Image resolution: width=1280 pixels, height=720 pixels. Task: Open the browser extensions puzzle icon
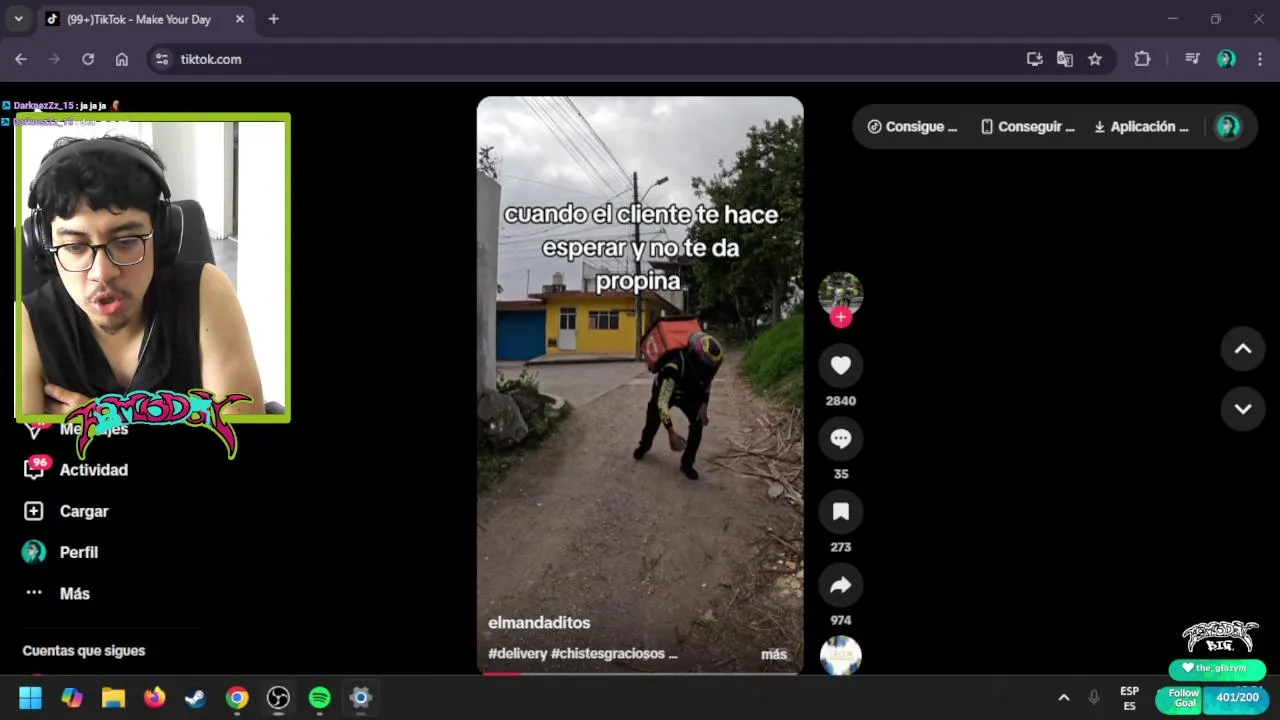[x=1142, y=59]
